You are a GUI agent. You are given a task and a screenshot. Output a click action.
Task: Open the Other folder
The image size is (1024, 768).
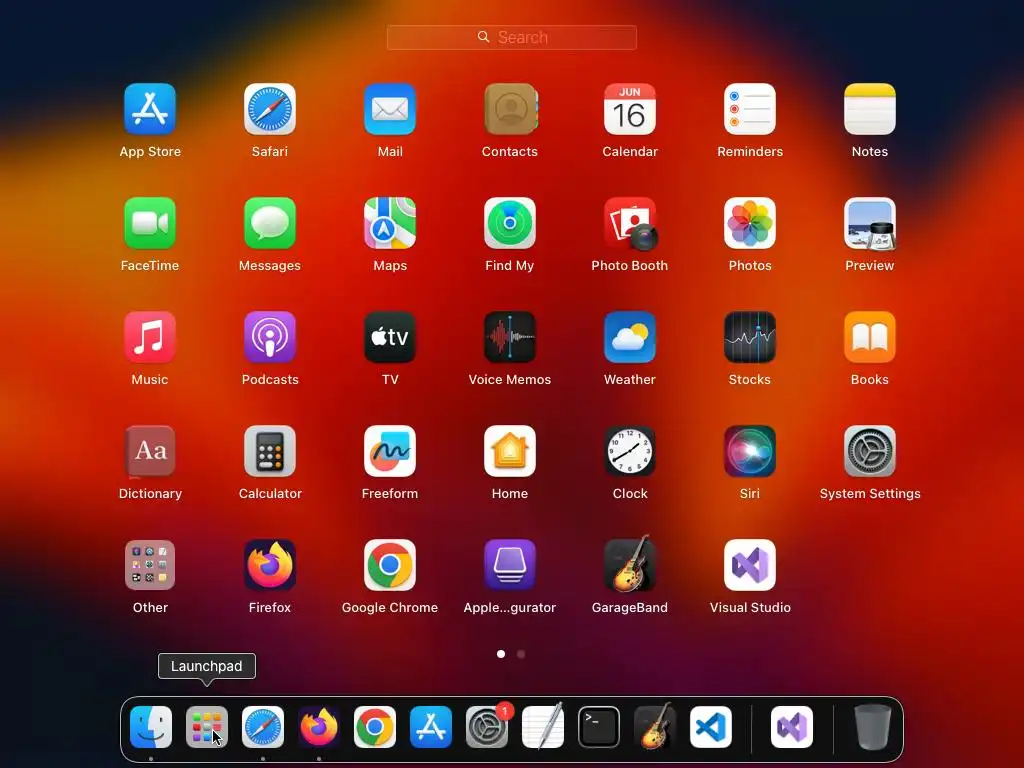(150, 565)
